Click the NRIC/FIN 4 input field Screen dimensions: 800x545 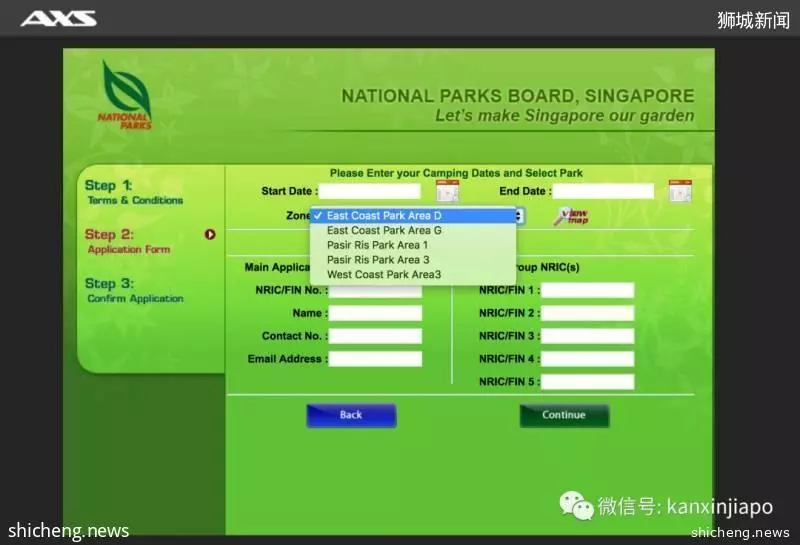point(588,359)
